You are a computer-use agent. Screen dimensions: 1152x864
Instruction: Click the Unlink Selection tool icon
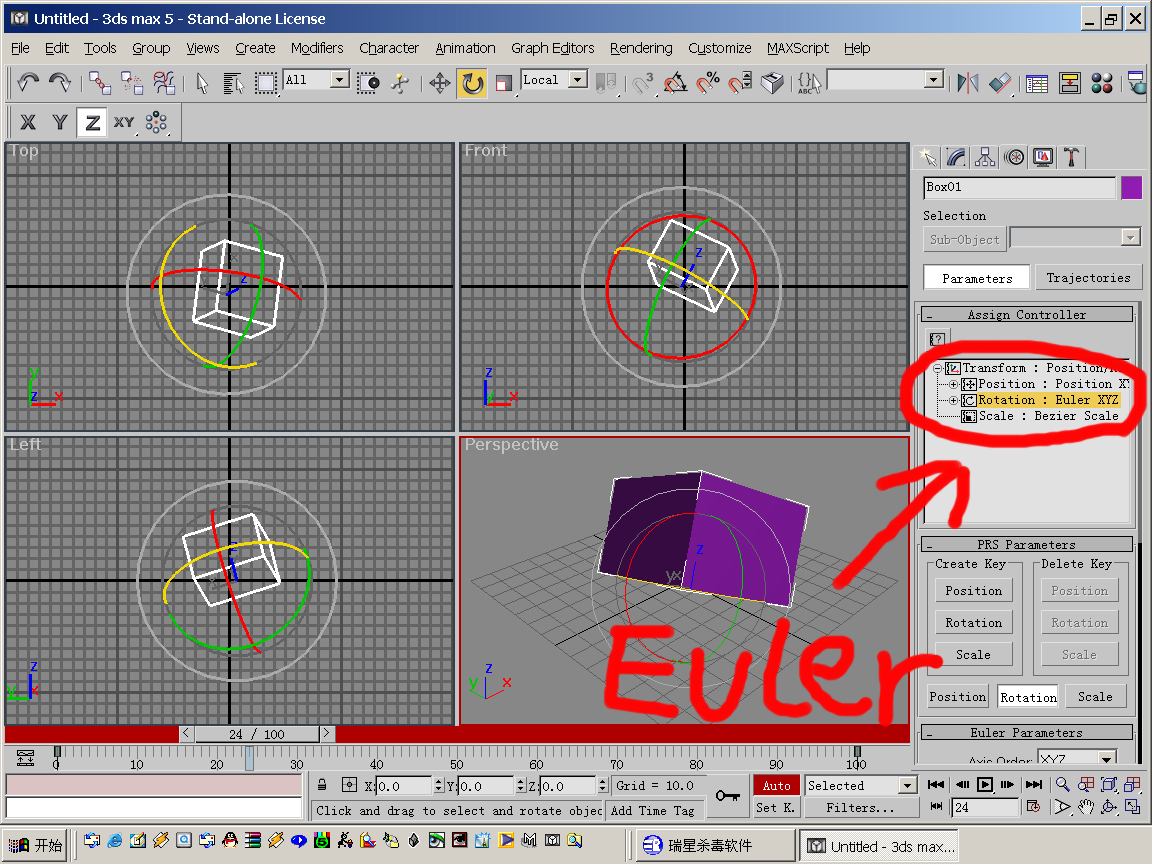pyautogui.click(x=132, y=82)
